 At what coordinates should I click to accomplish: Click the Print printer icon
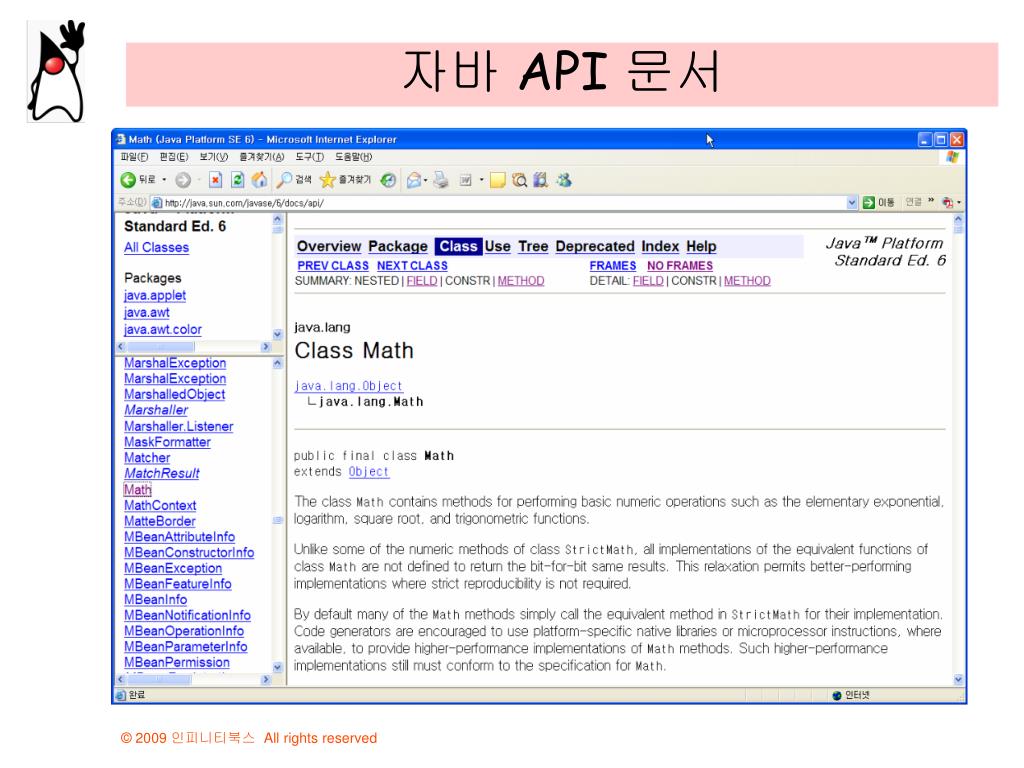pos(441,180)
